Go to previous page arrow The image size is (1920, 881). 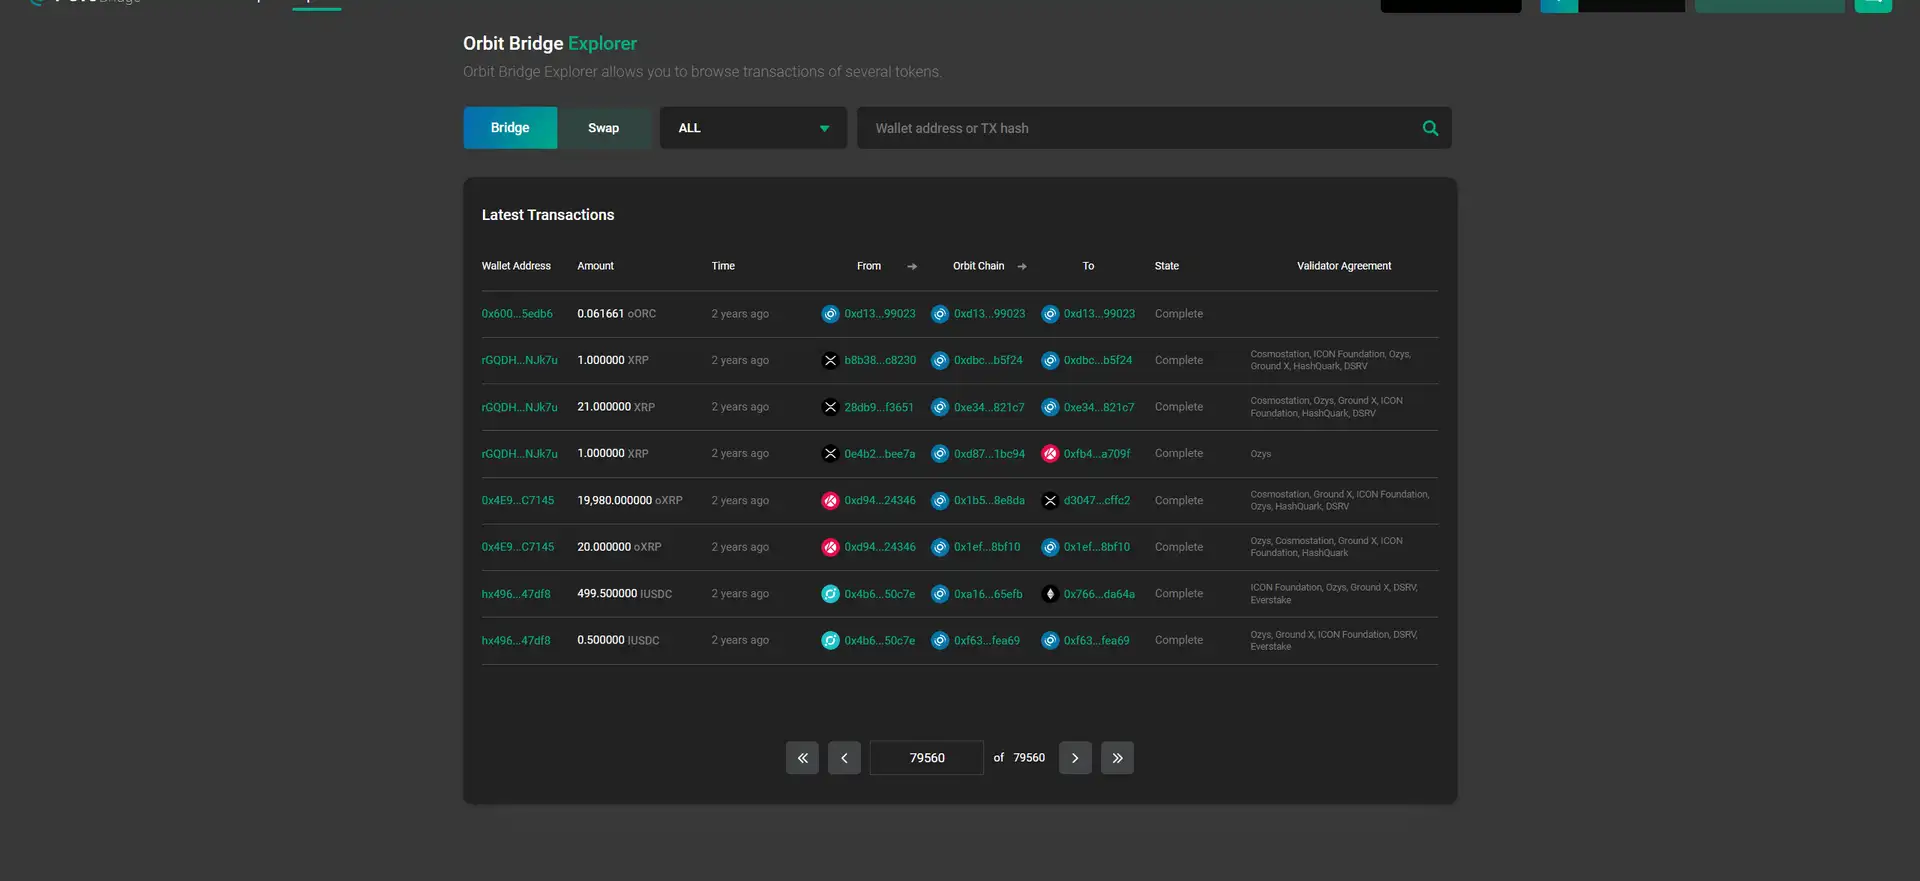pos(844,758)
